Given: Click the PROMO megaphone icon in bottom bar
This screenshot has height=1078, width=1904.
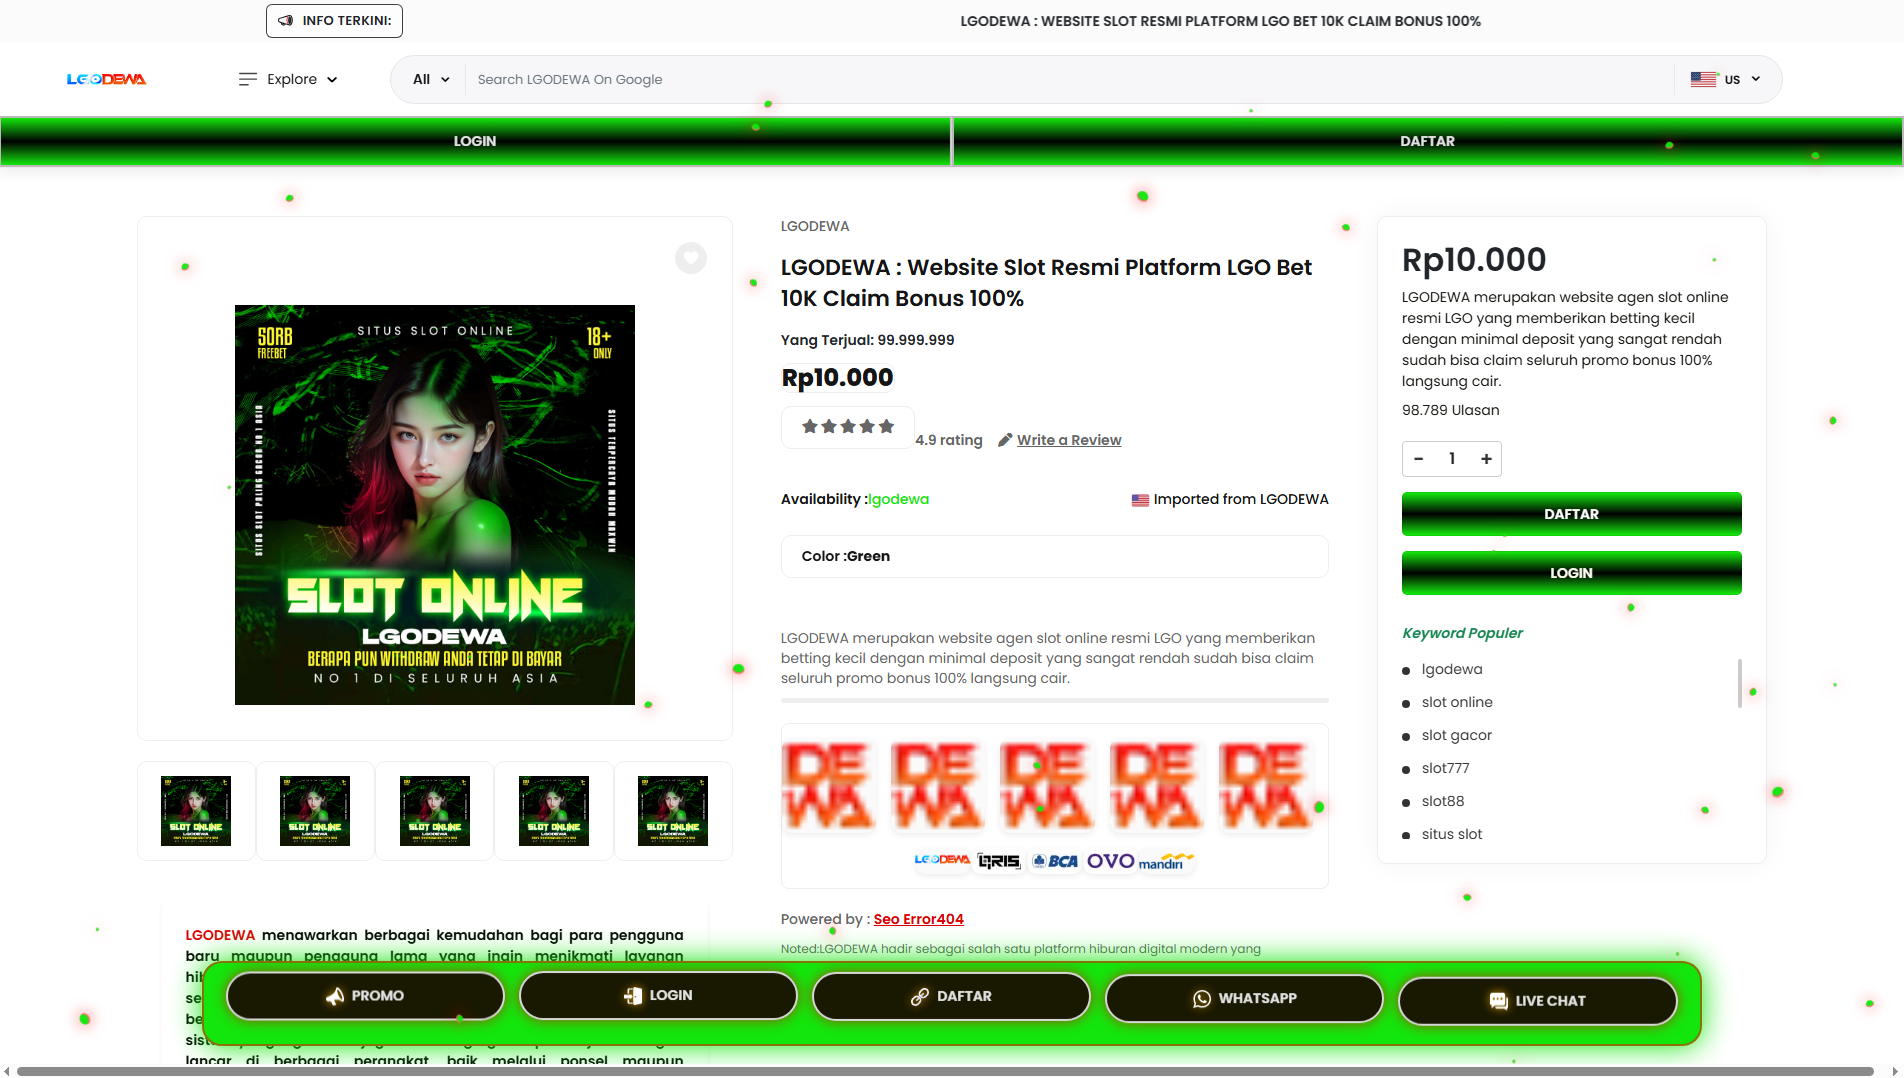Looking at the screenshot, I should 335,996.
